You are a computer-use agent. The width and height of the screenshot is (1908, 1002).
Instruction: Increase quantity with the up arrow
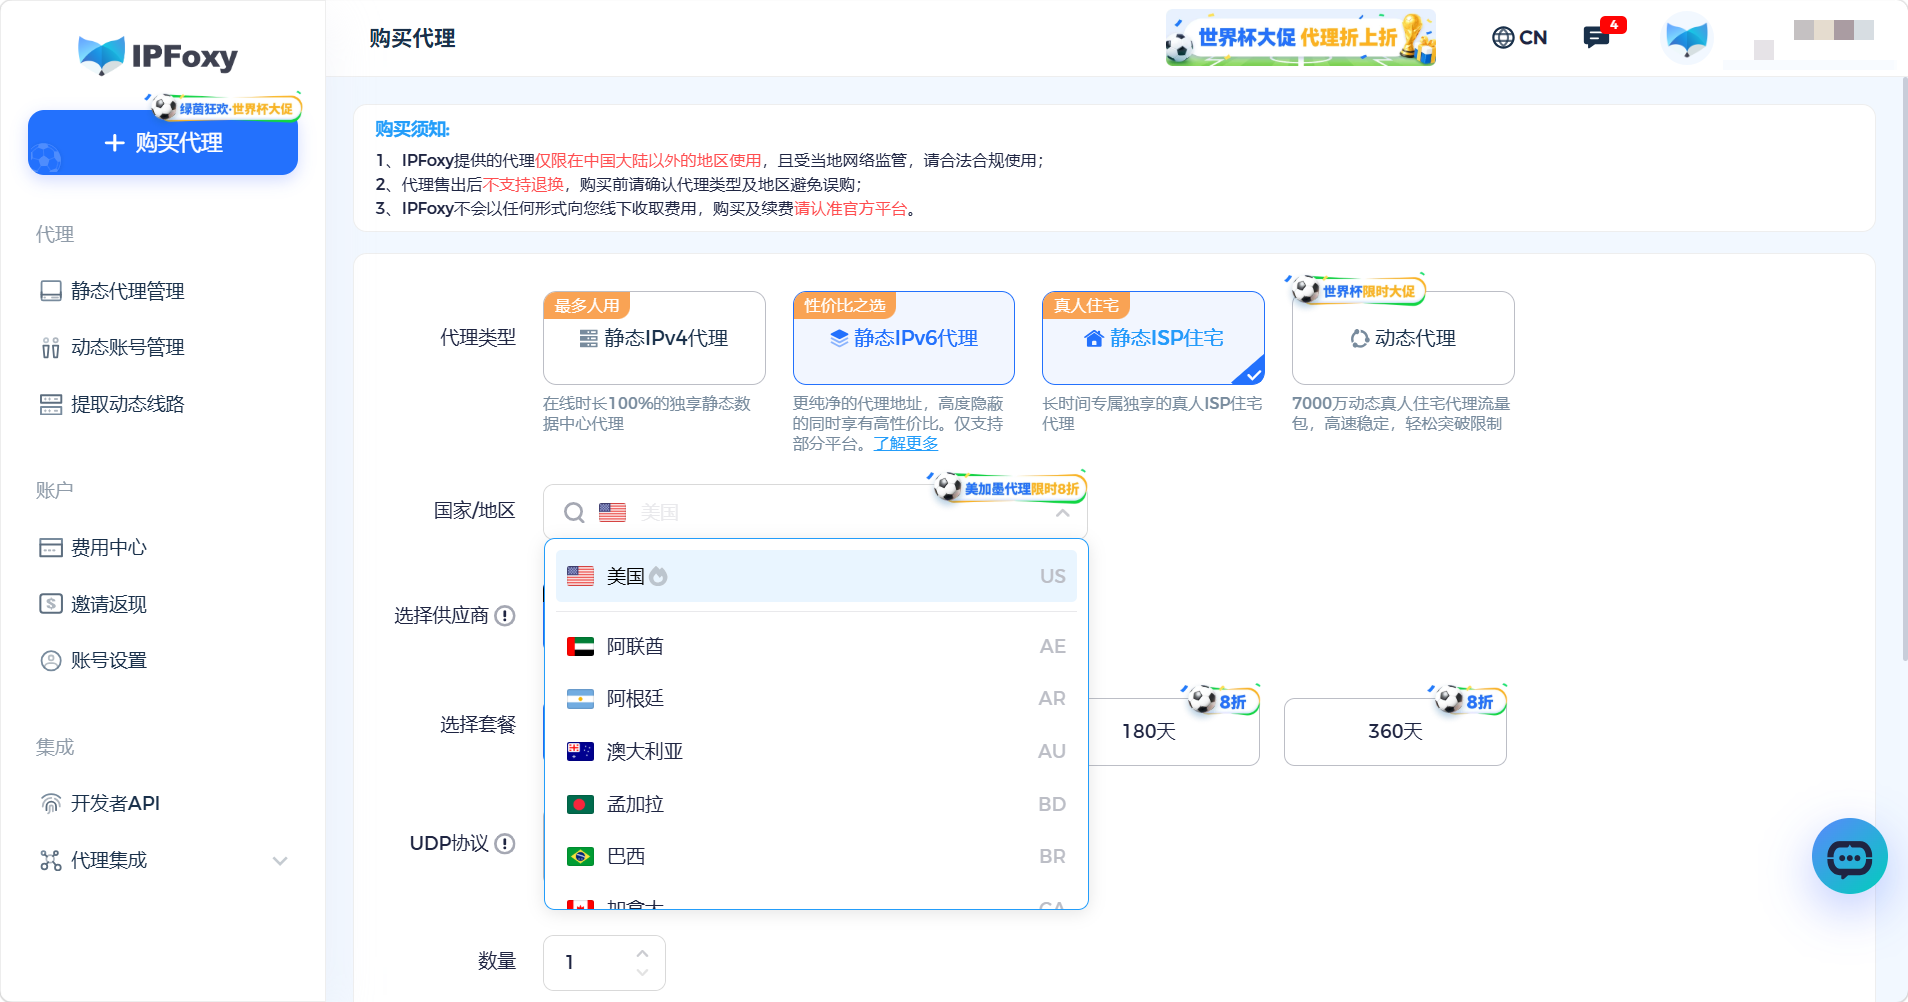pos(642,952)
